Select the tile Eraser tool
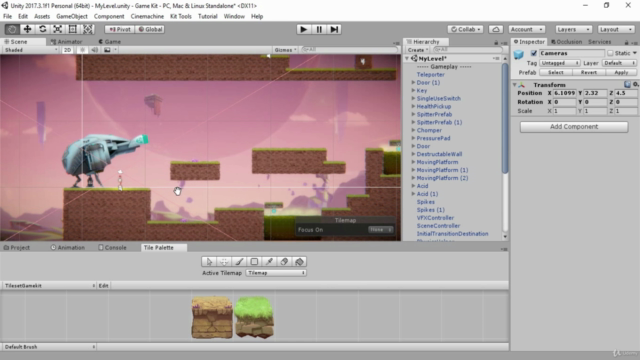640x360 pixels. 284,262
